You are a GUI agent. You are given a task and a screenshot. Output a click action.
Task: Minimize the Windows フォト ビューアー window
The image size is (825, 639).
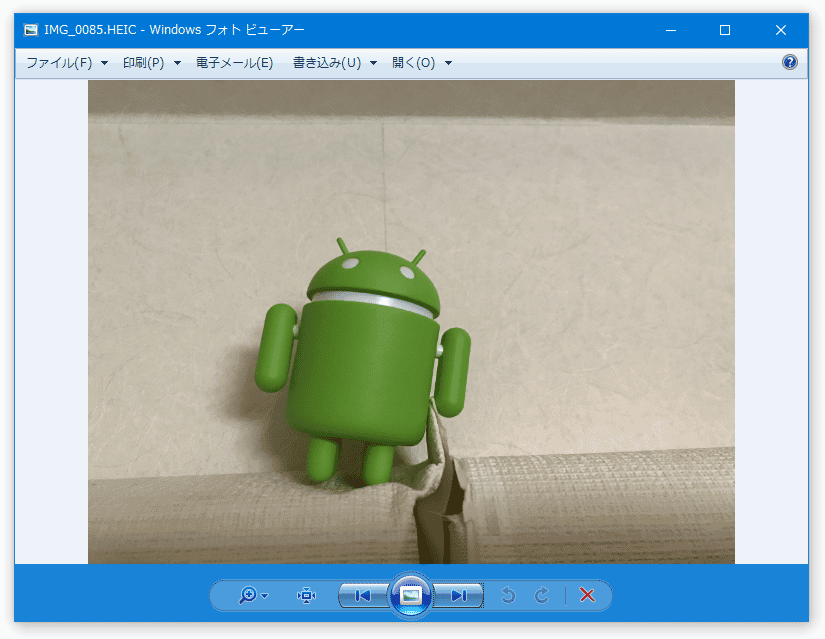671,30
